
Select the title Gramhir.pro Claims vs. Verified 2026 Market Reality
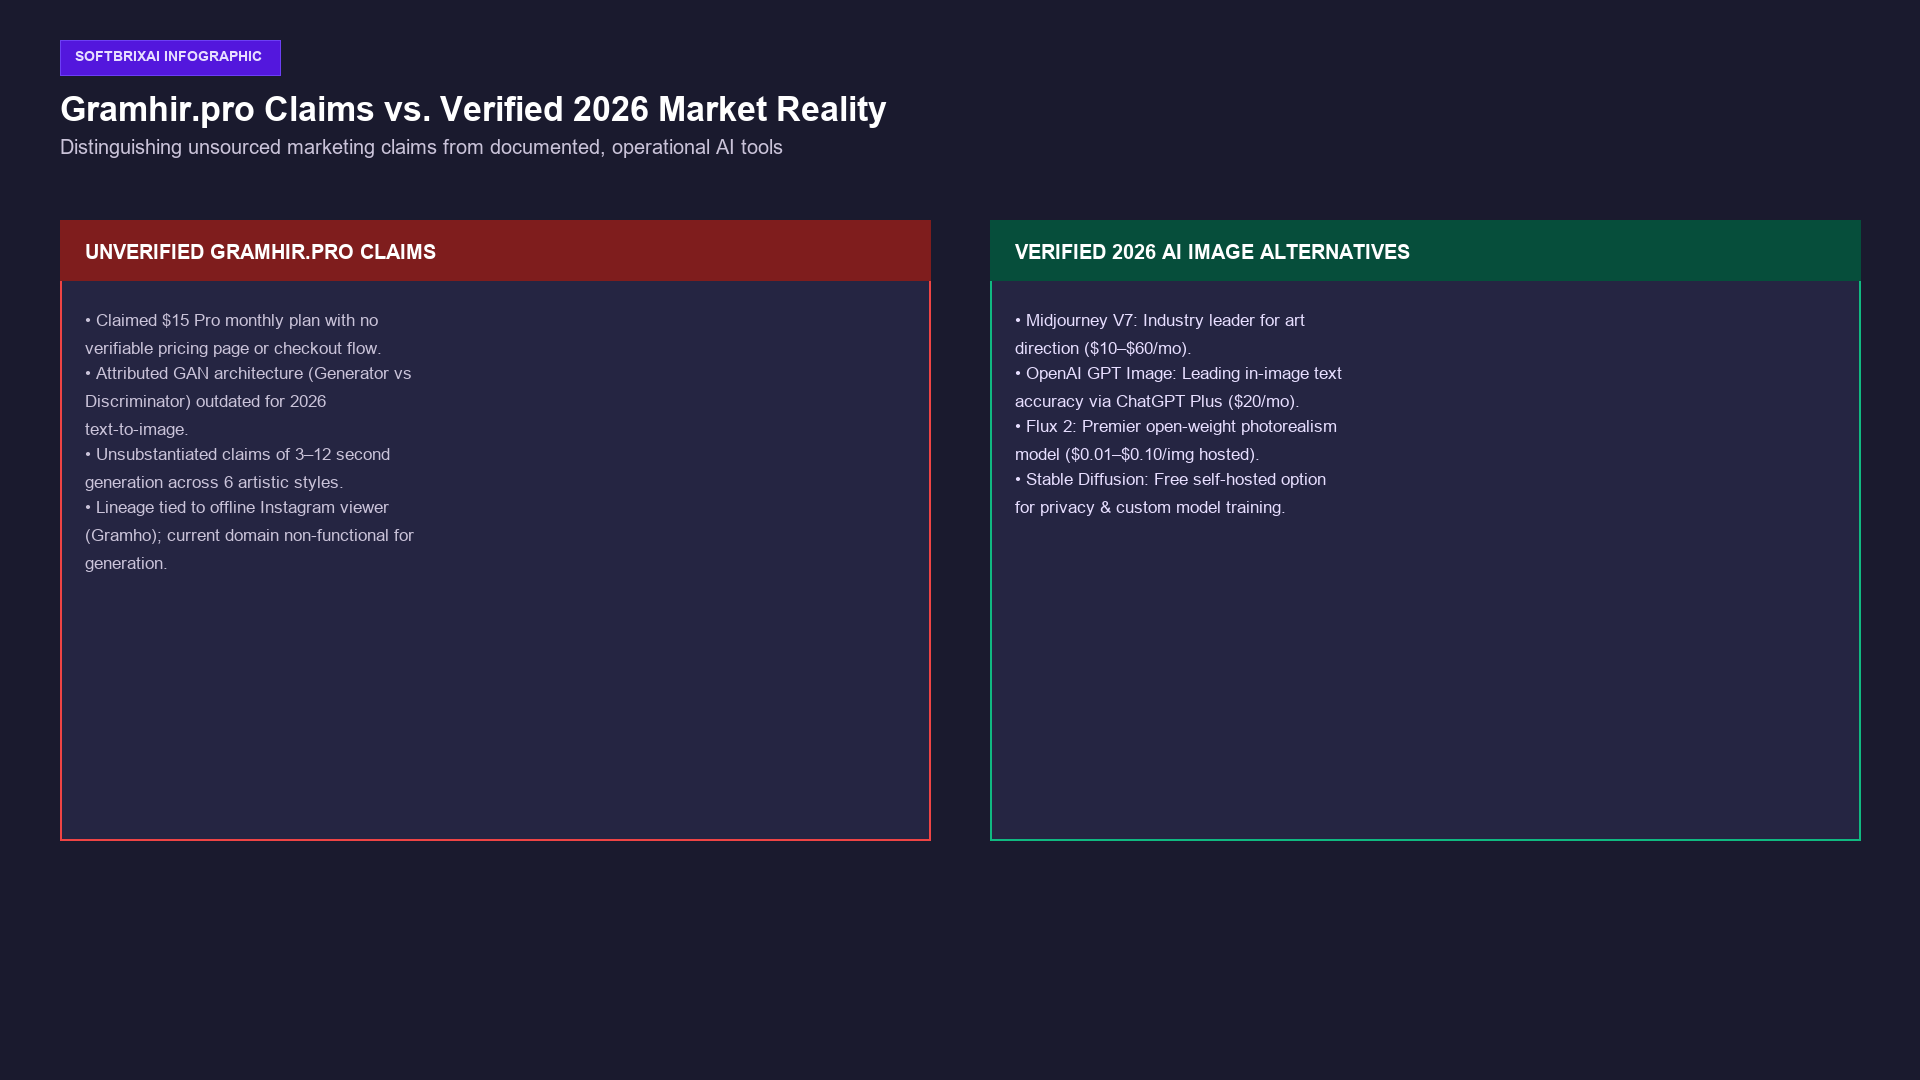pos(473,109)
